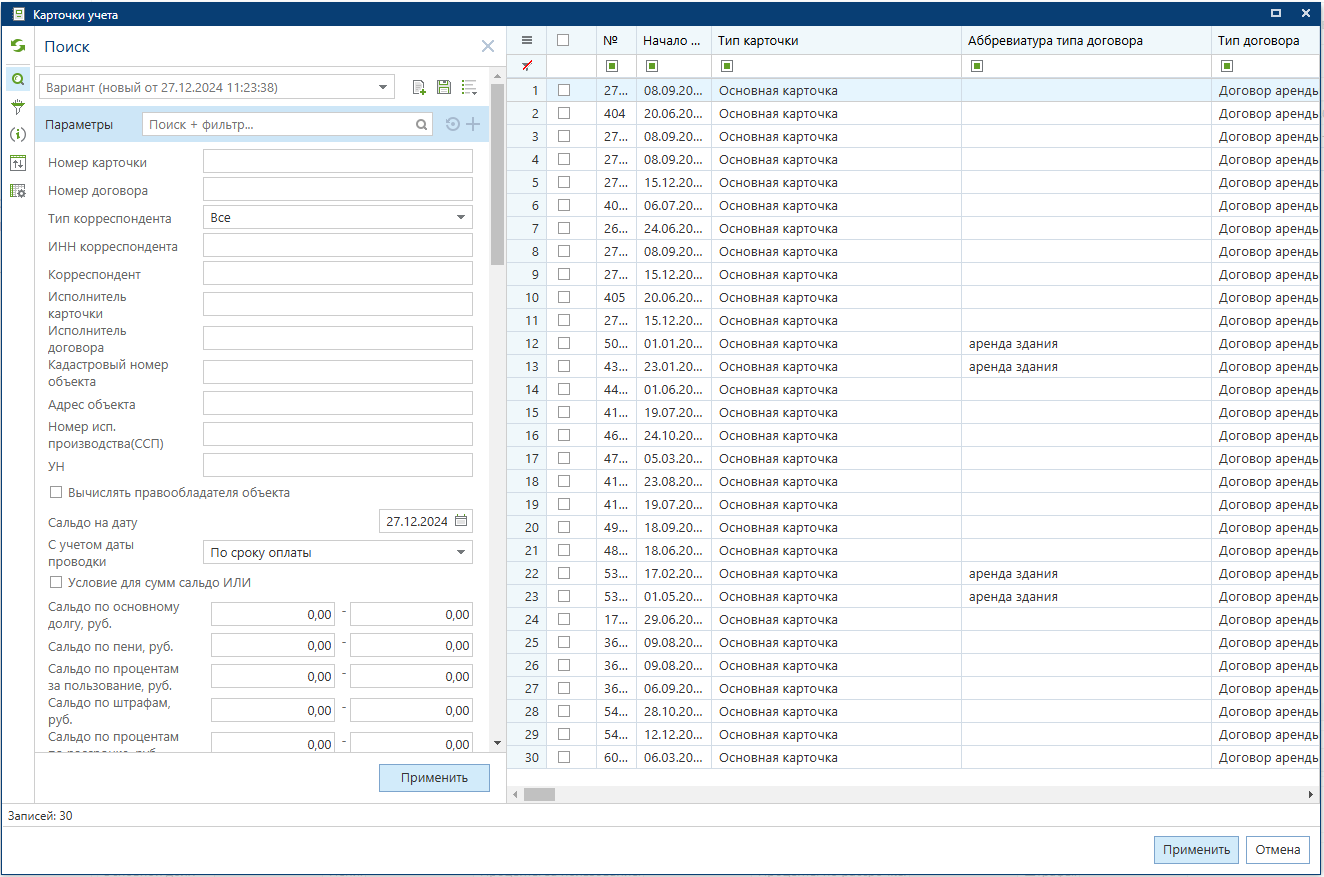Click the Номер договора input field
The width and height of the screenshot is (1324, 877).
point(338,189)
